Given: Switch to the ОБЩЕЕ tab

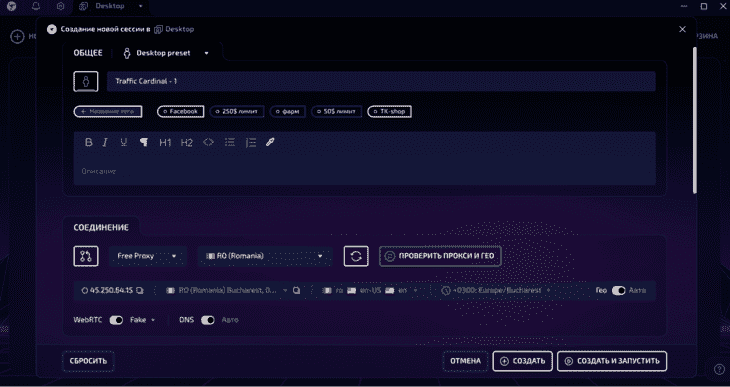Looking at the screenshot, I should click(88, 53).
